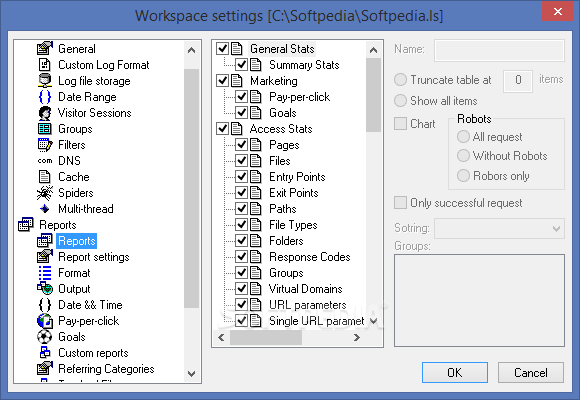
Task: Click the parent Reports folder icon
Action: (26, 225)
